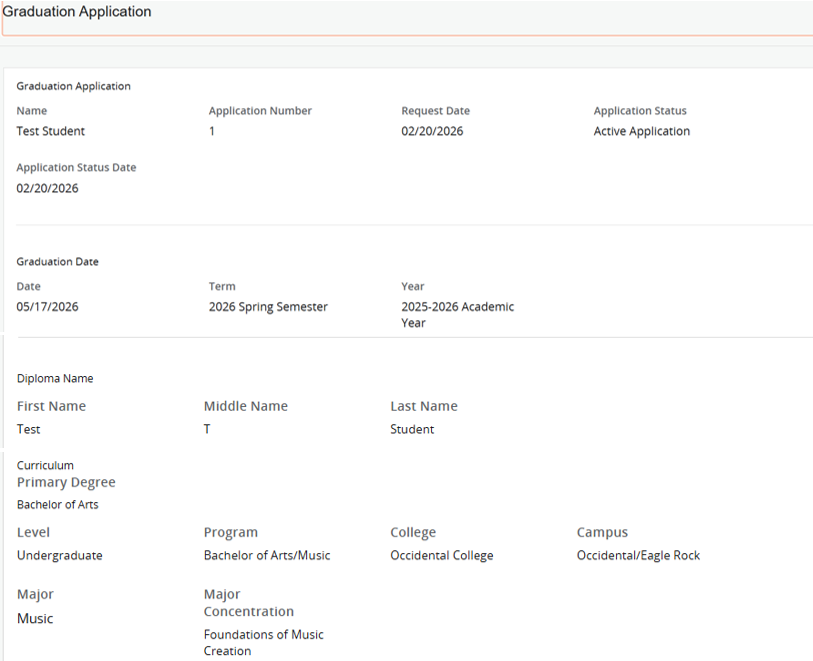Select the Name value Test Student
Viewport: 813px width, 661px height.
point(50,130)
